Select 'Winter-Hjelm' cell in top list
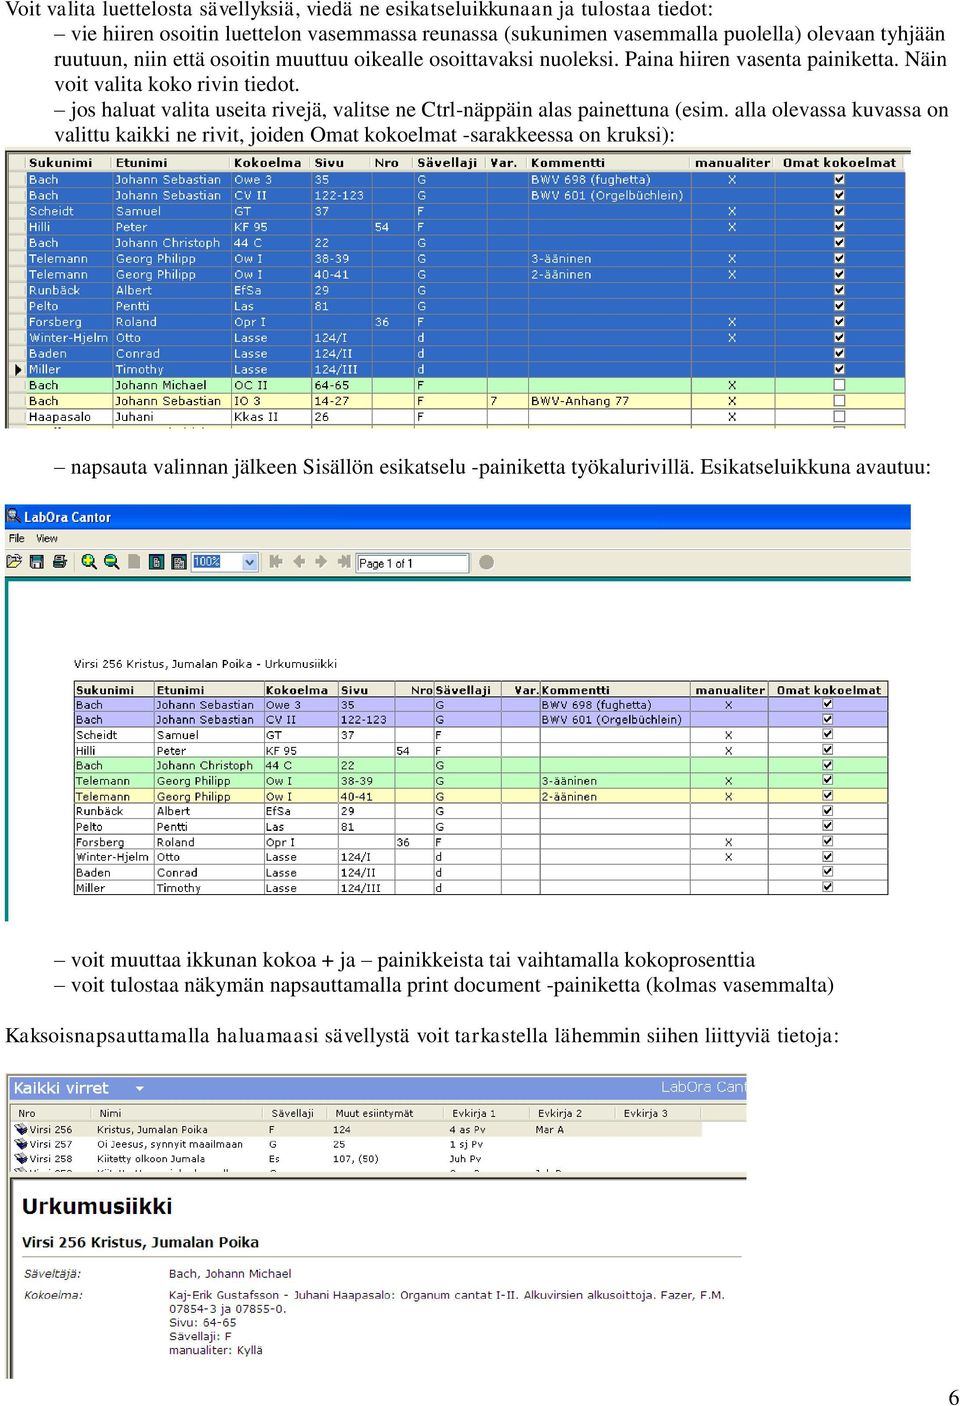Viewport: 960px width, 1406px height. click(x=68, y=338)
